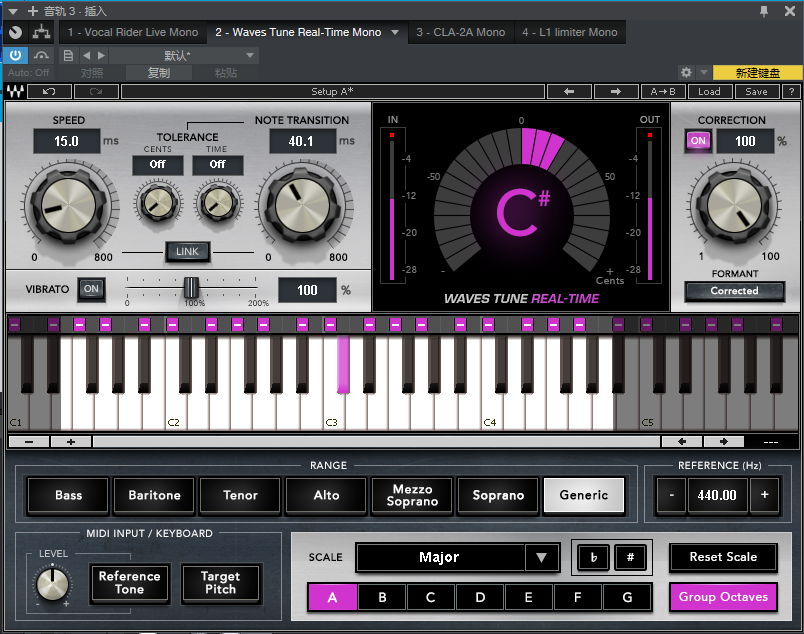Click the reference frequency 440.00 field
The height and width of the screenshot is (634, 804).
(x=717, y=495)
